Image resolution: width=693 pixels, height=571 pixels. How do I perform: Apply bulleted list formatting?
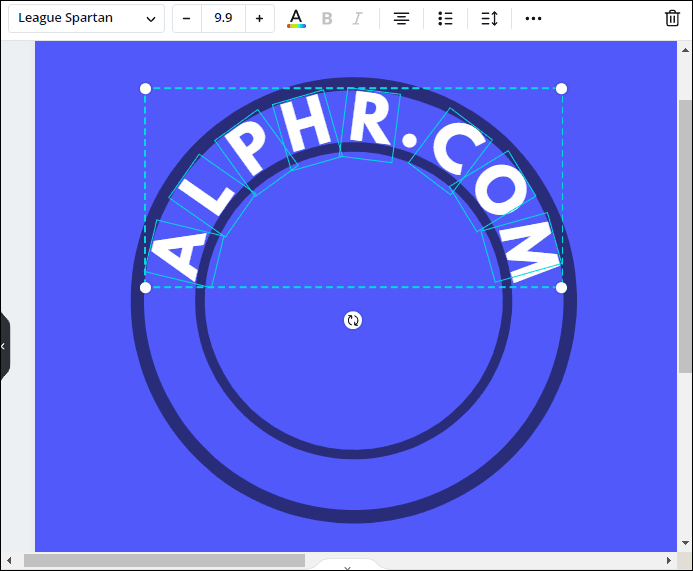pos(446,19)
